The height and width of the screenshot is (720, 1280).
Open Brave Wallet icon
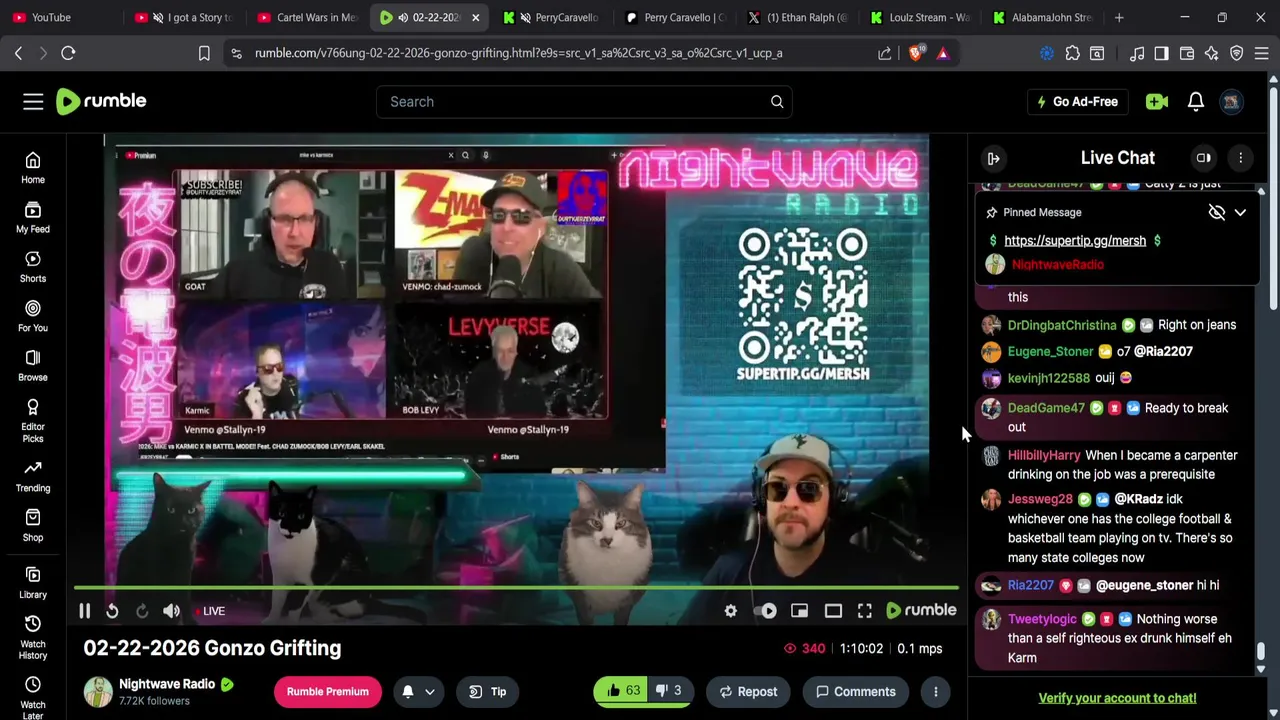click(1187, 53)
